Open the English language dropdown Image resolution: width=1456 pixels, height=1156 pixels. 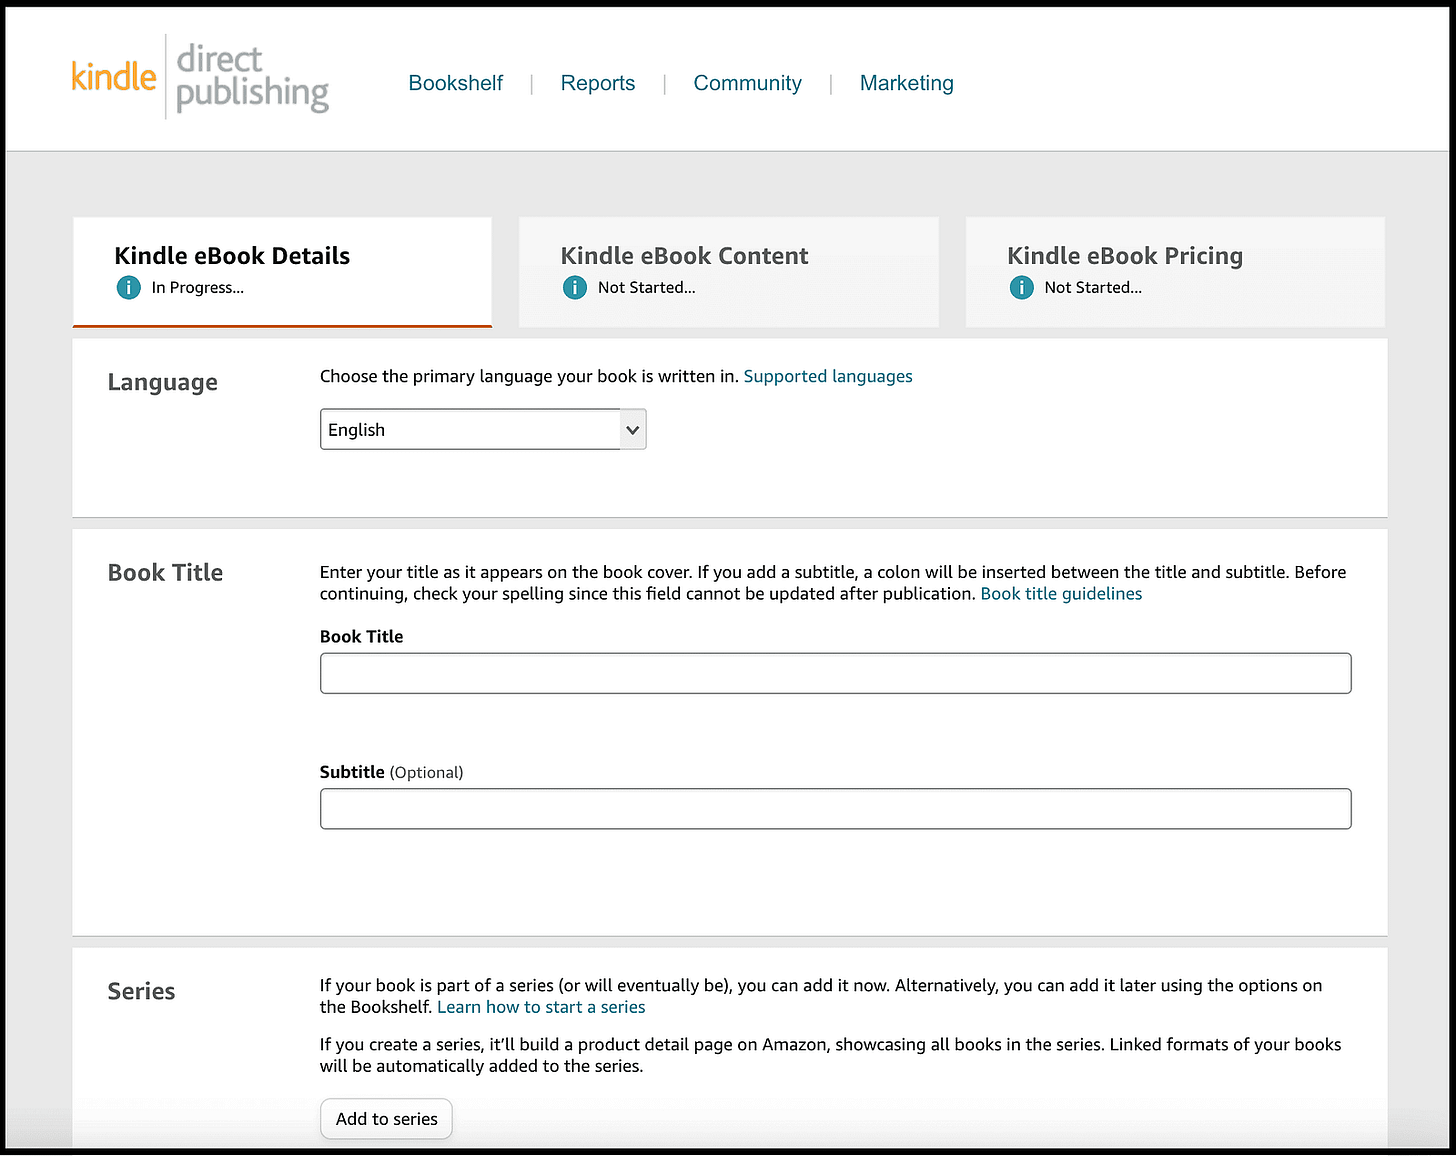pyautogui.click(x=483, y=429)
